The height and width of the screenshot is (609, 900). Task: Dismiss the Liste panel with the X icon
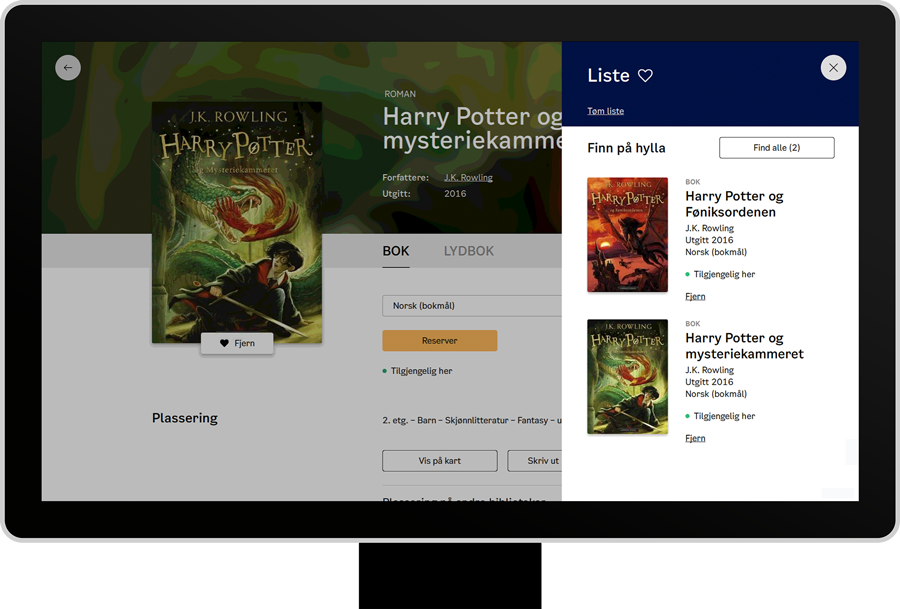pyautogui.click(x=833, y=67)
